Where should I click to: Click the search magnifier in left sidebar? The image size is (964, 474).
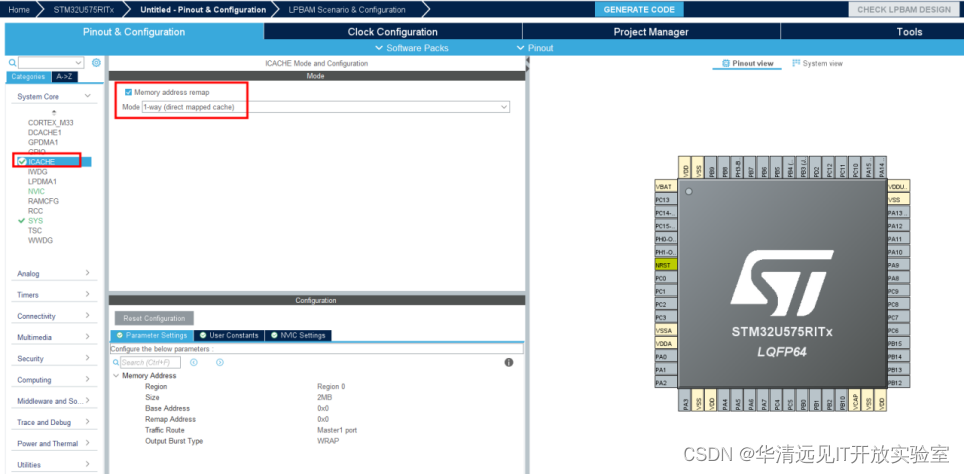(12, 63)
